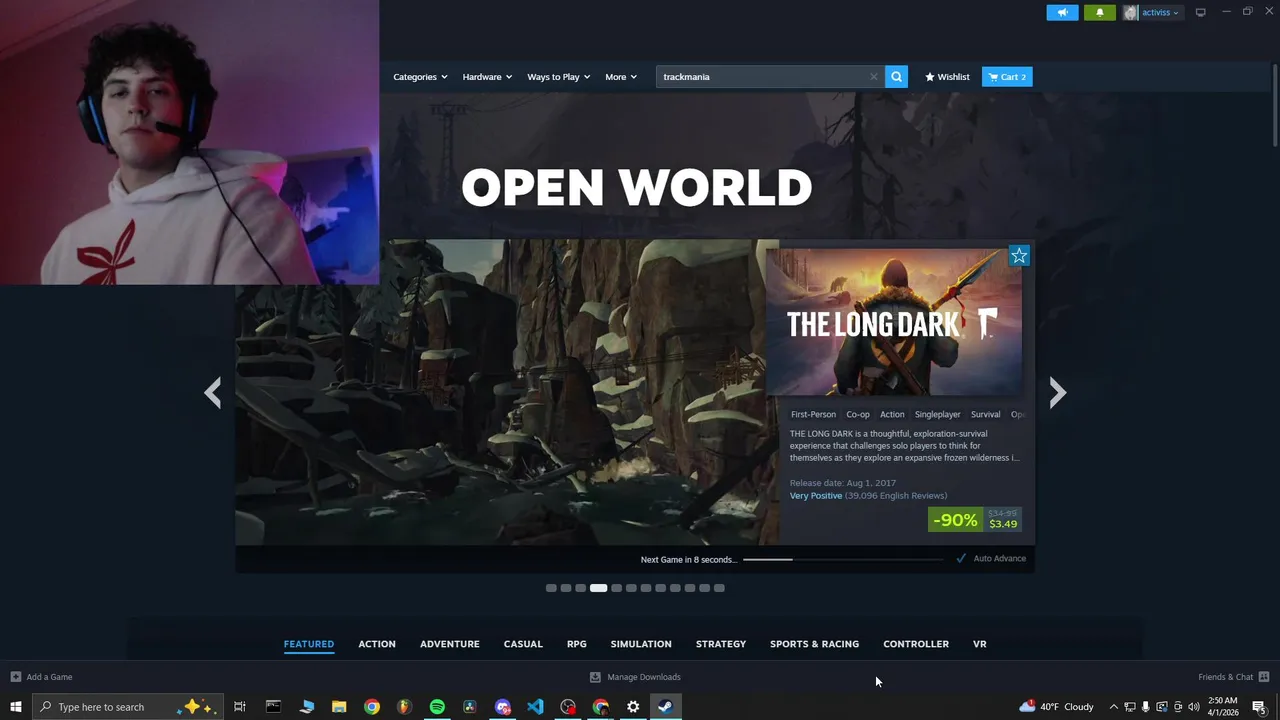
Task: Switch to Big Picture mode icon
Action: click(1200, 12)
